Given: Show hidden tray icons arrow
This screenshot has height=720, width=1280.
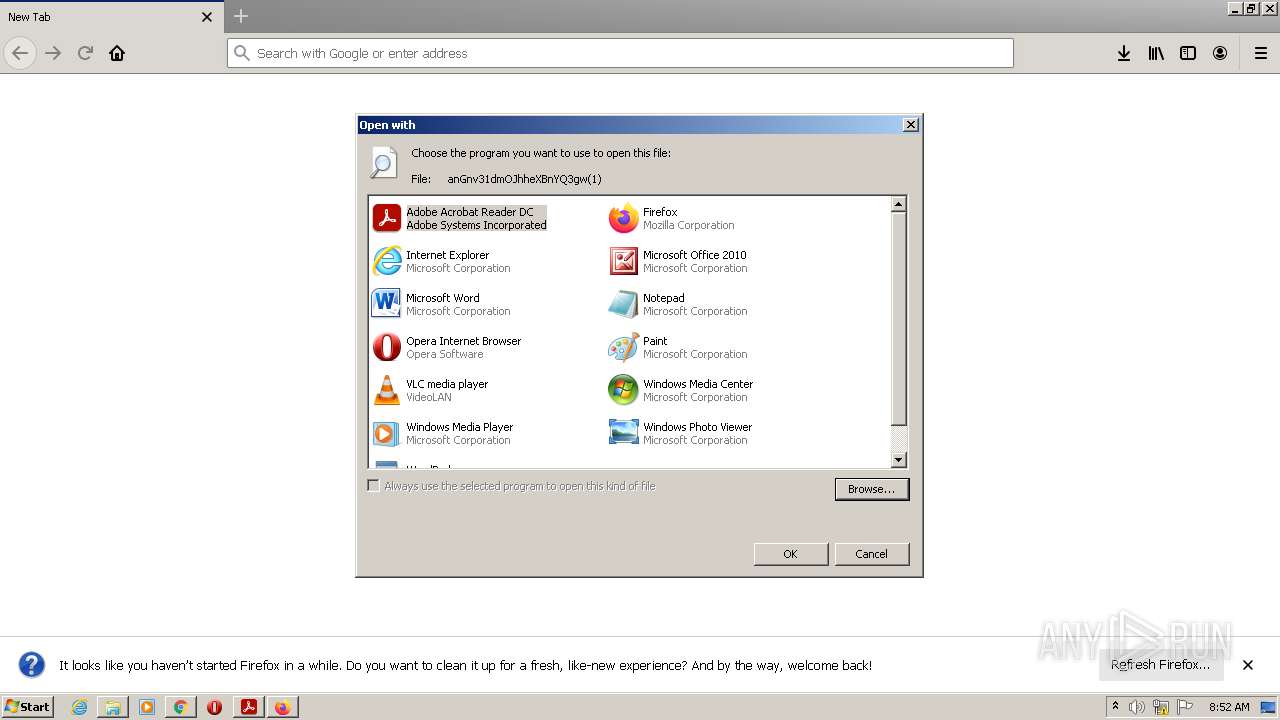Looking at the screenshot, I should pos(1115,707).
